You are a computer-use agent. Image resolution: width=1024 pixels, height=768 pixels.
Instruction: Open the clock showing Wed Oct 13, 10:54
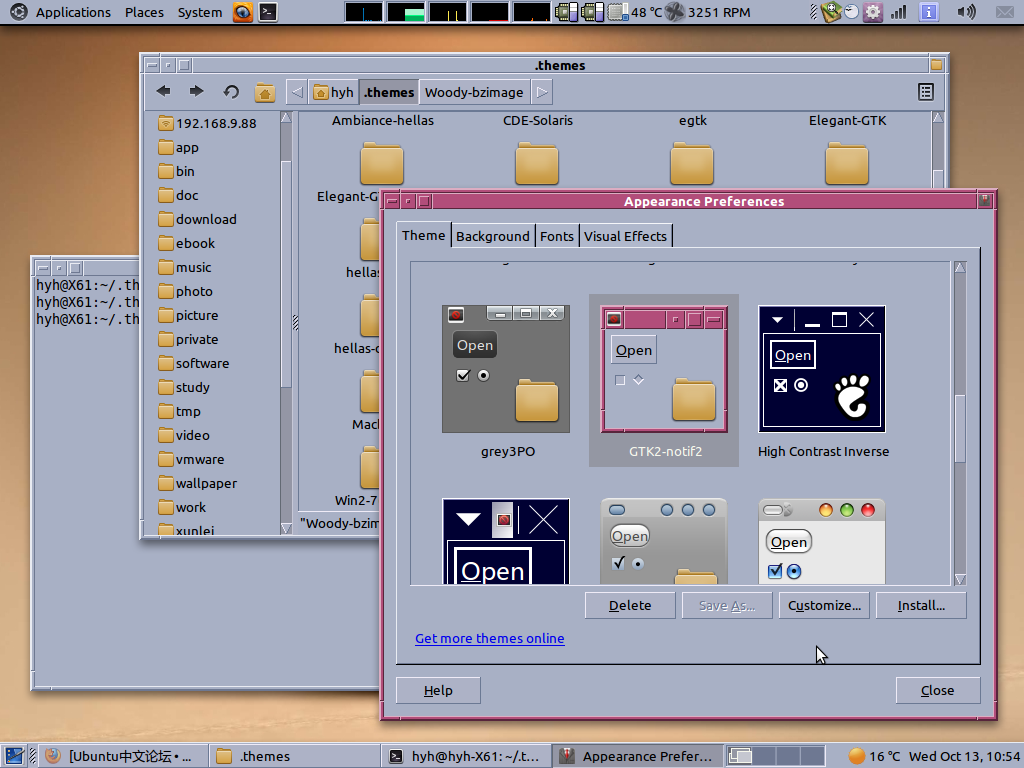coord(964,756)
